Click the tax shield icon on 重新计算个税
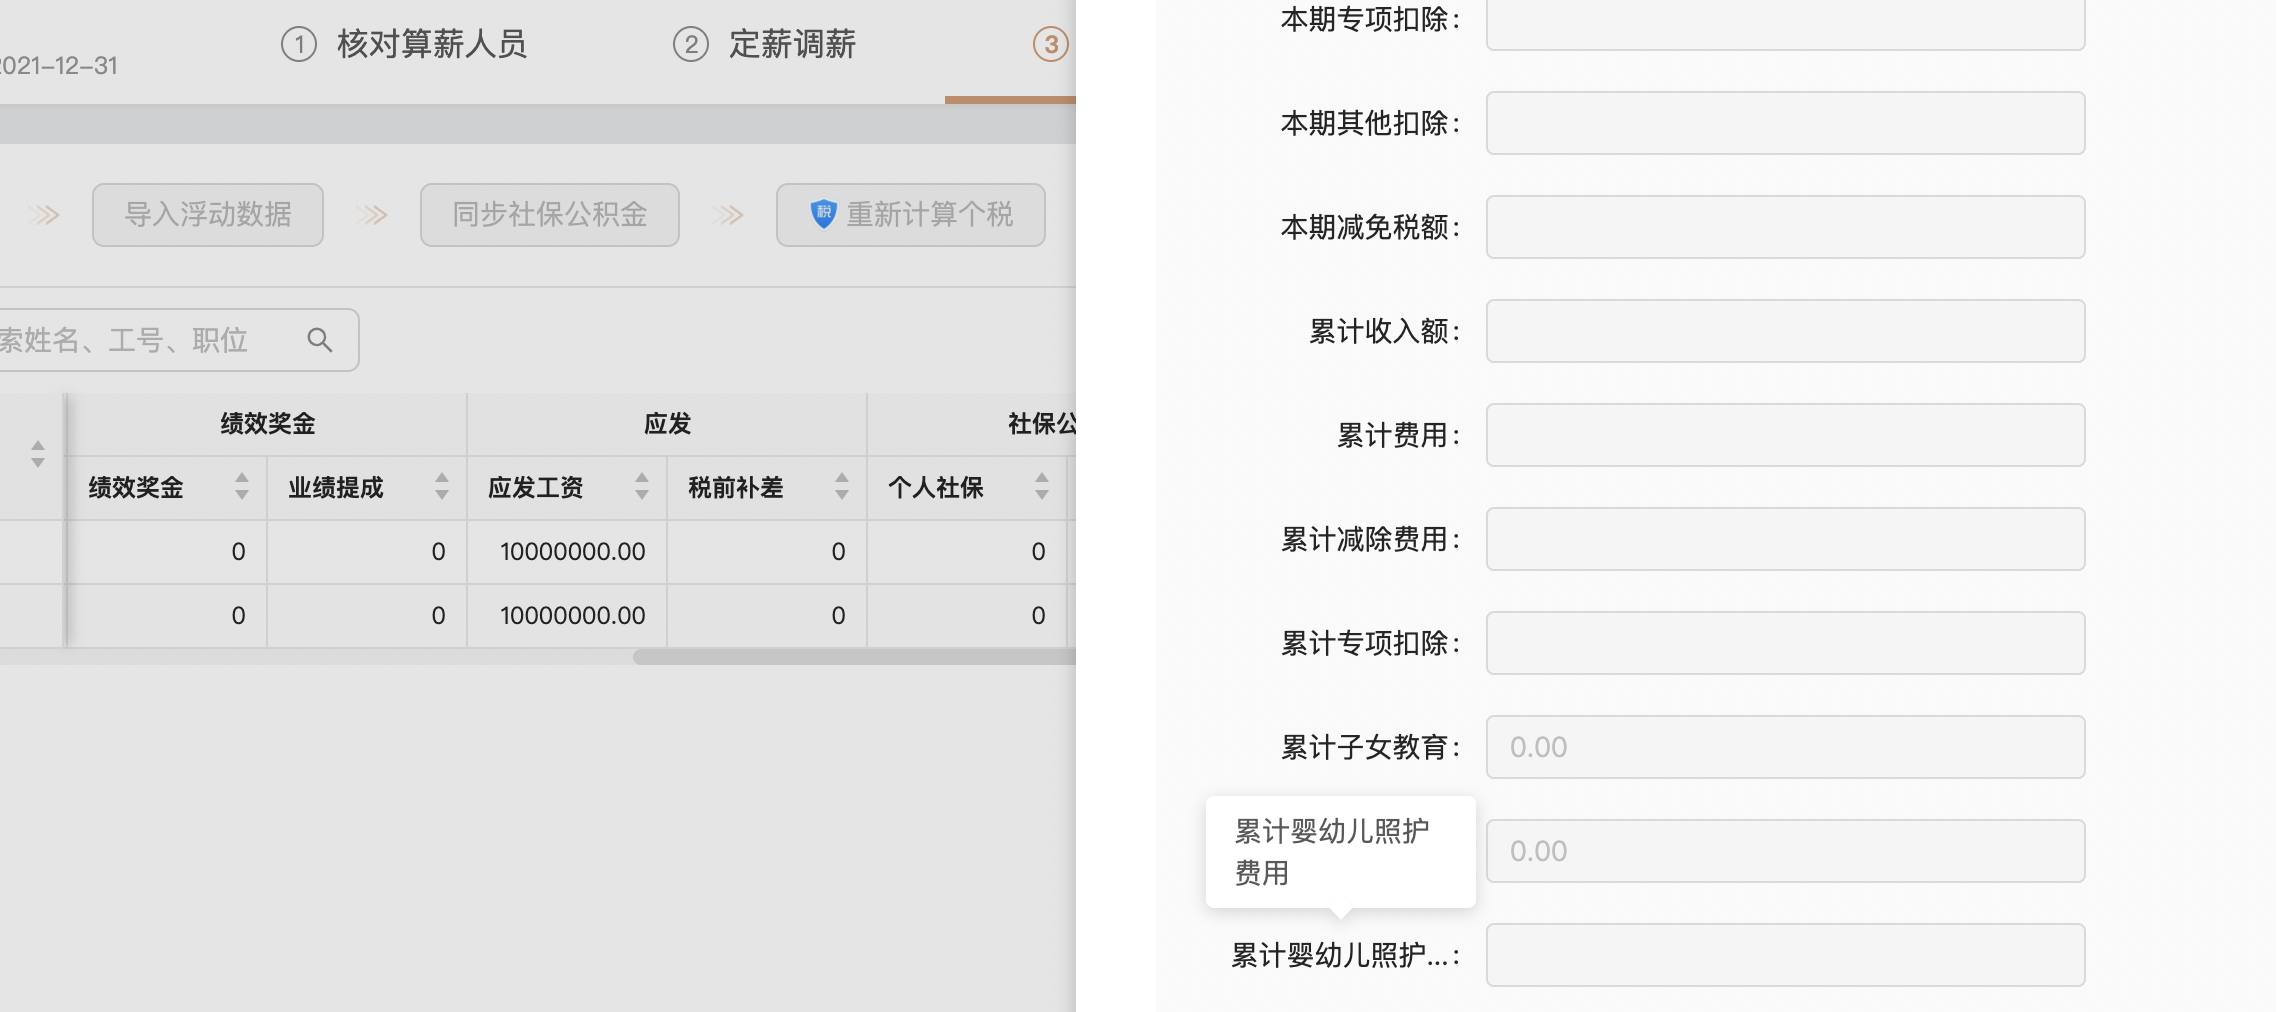The image size is (2280, 1012). click(x=823, y=214)
